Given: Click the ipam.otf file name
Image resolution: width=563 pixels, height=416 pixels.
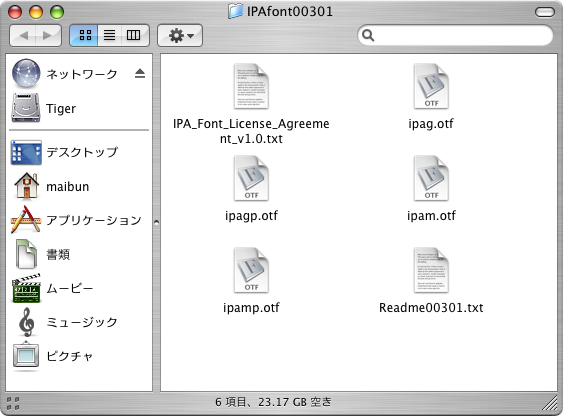Looking at the screenshot, I should 431,216.
